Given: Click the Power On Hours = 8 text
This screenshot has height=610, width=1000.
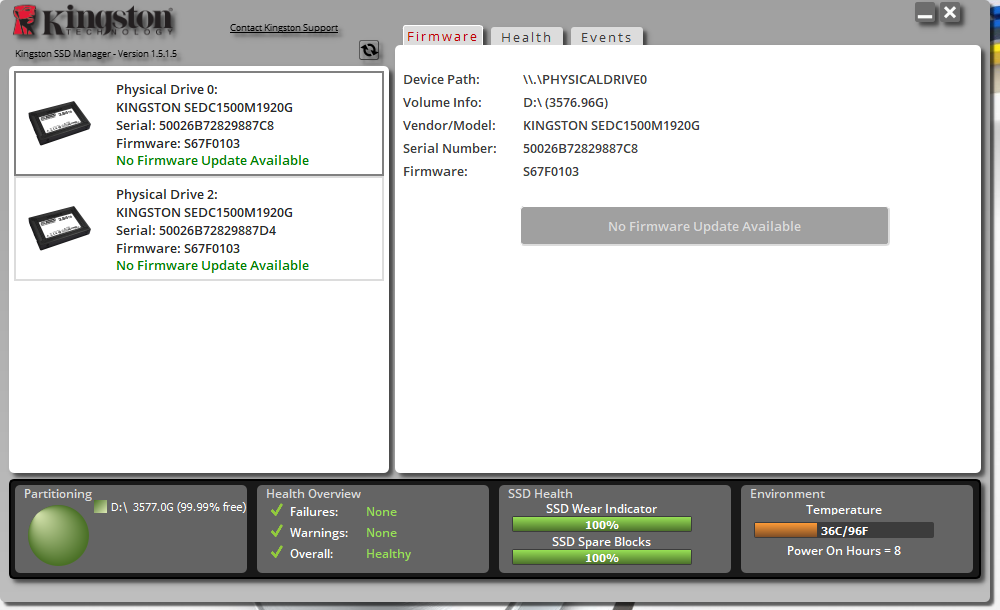Looking at the screenshot, I should 844,551.
